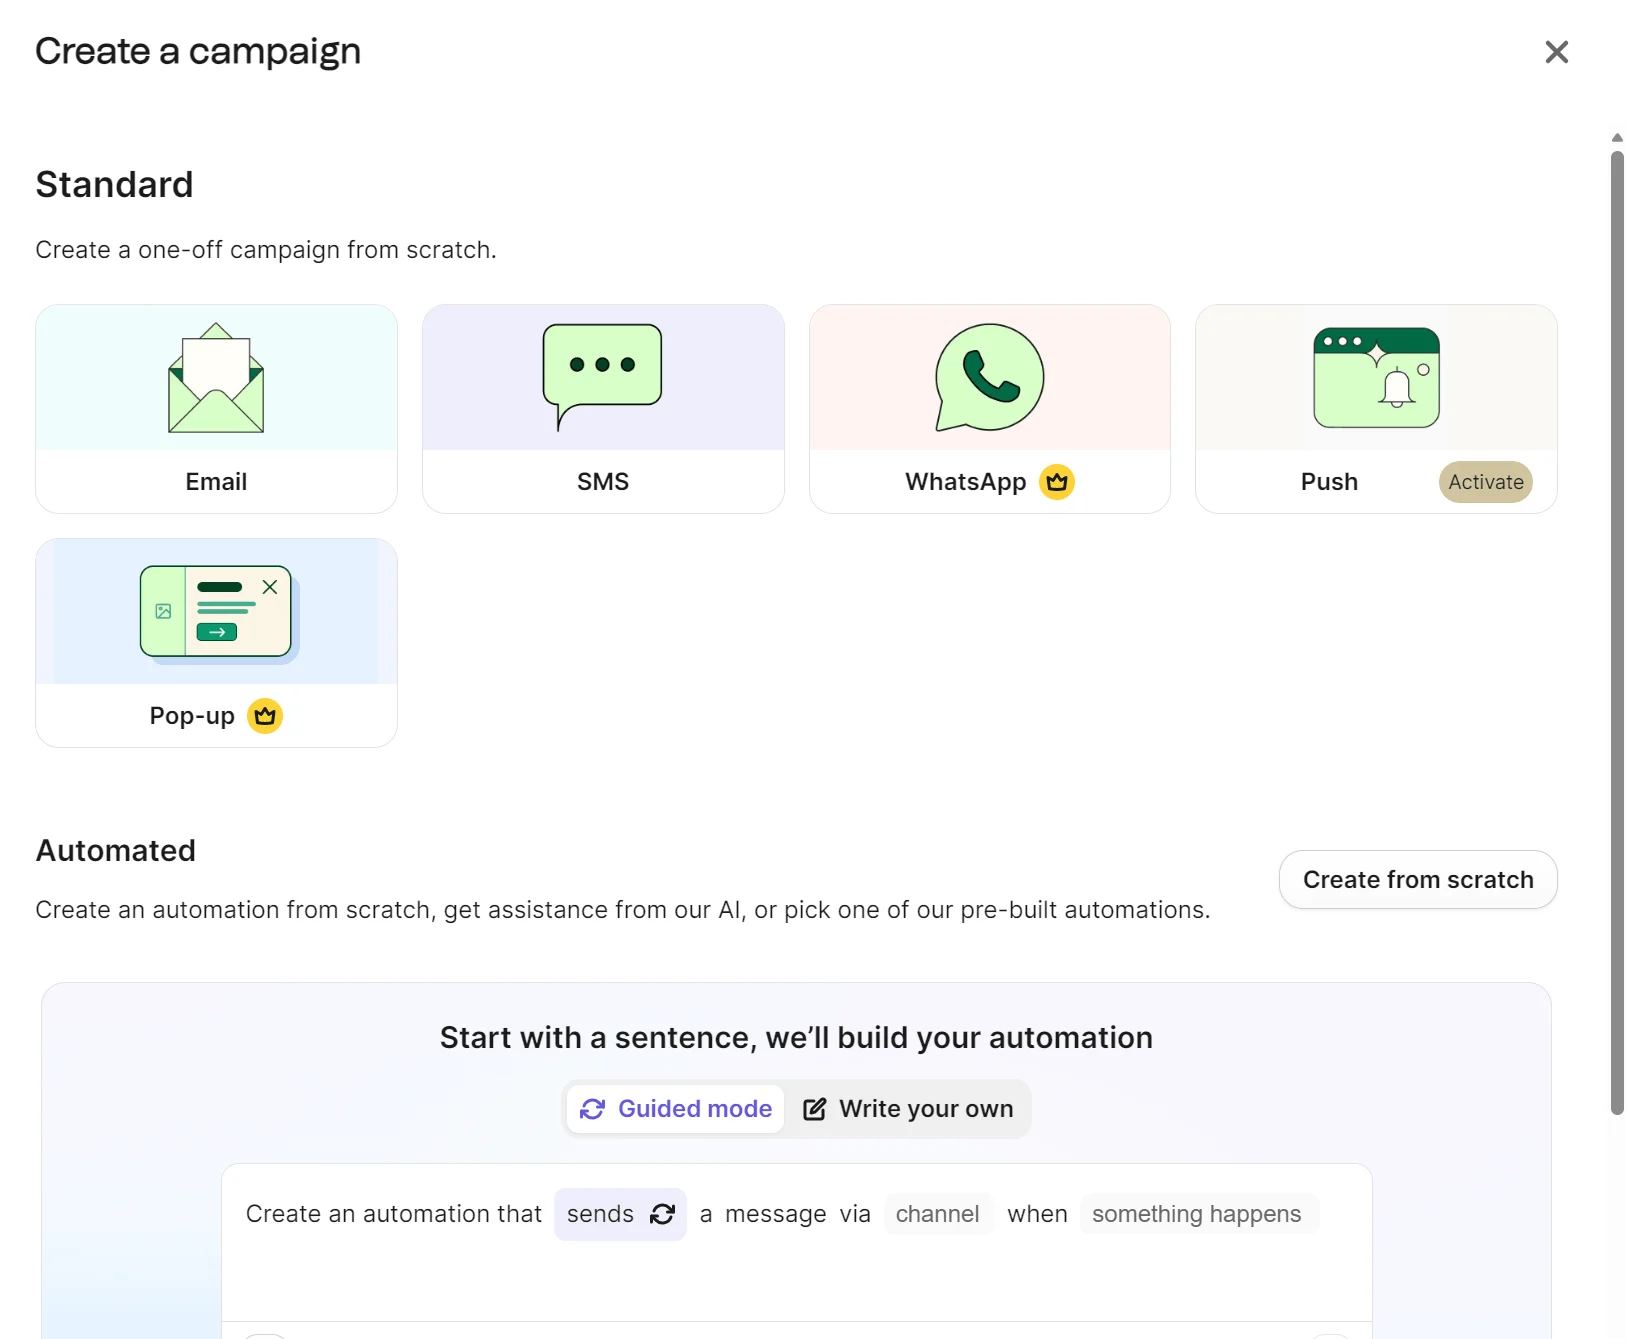Click 'Start with a sentence' automation heading
Screen dimensions: 1626x1339
pos(796,1038)
